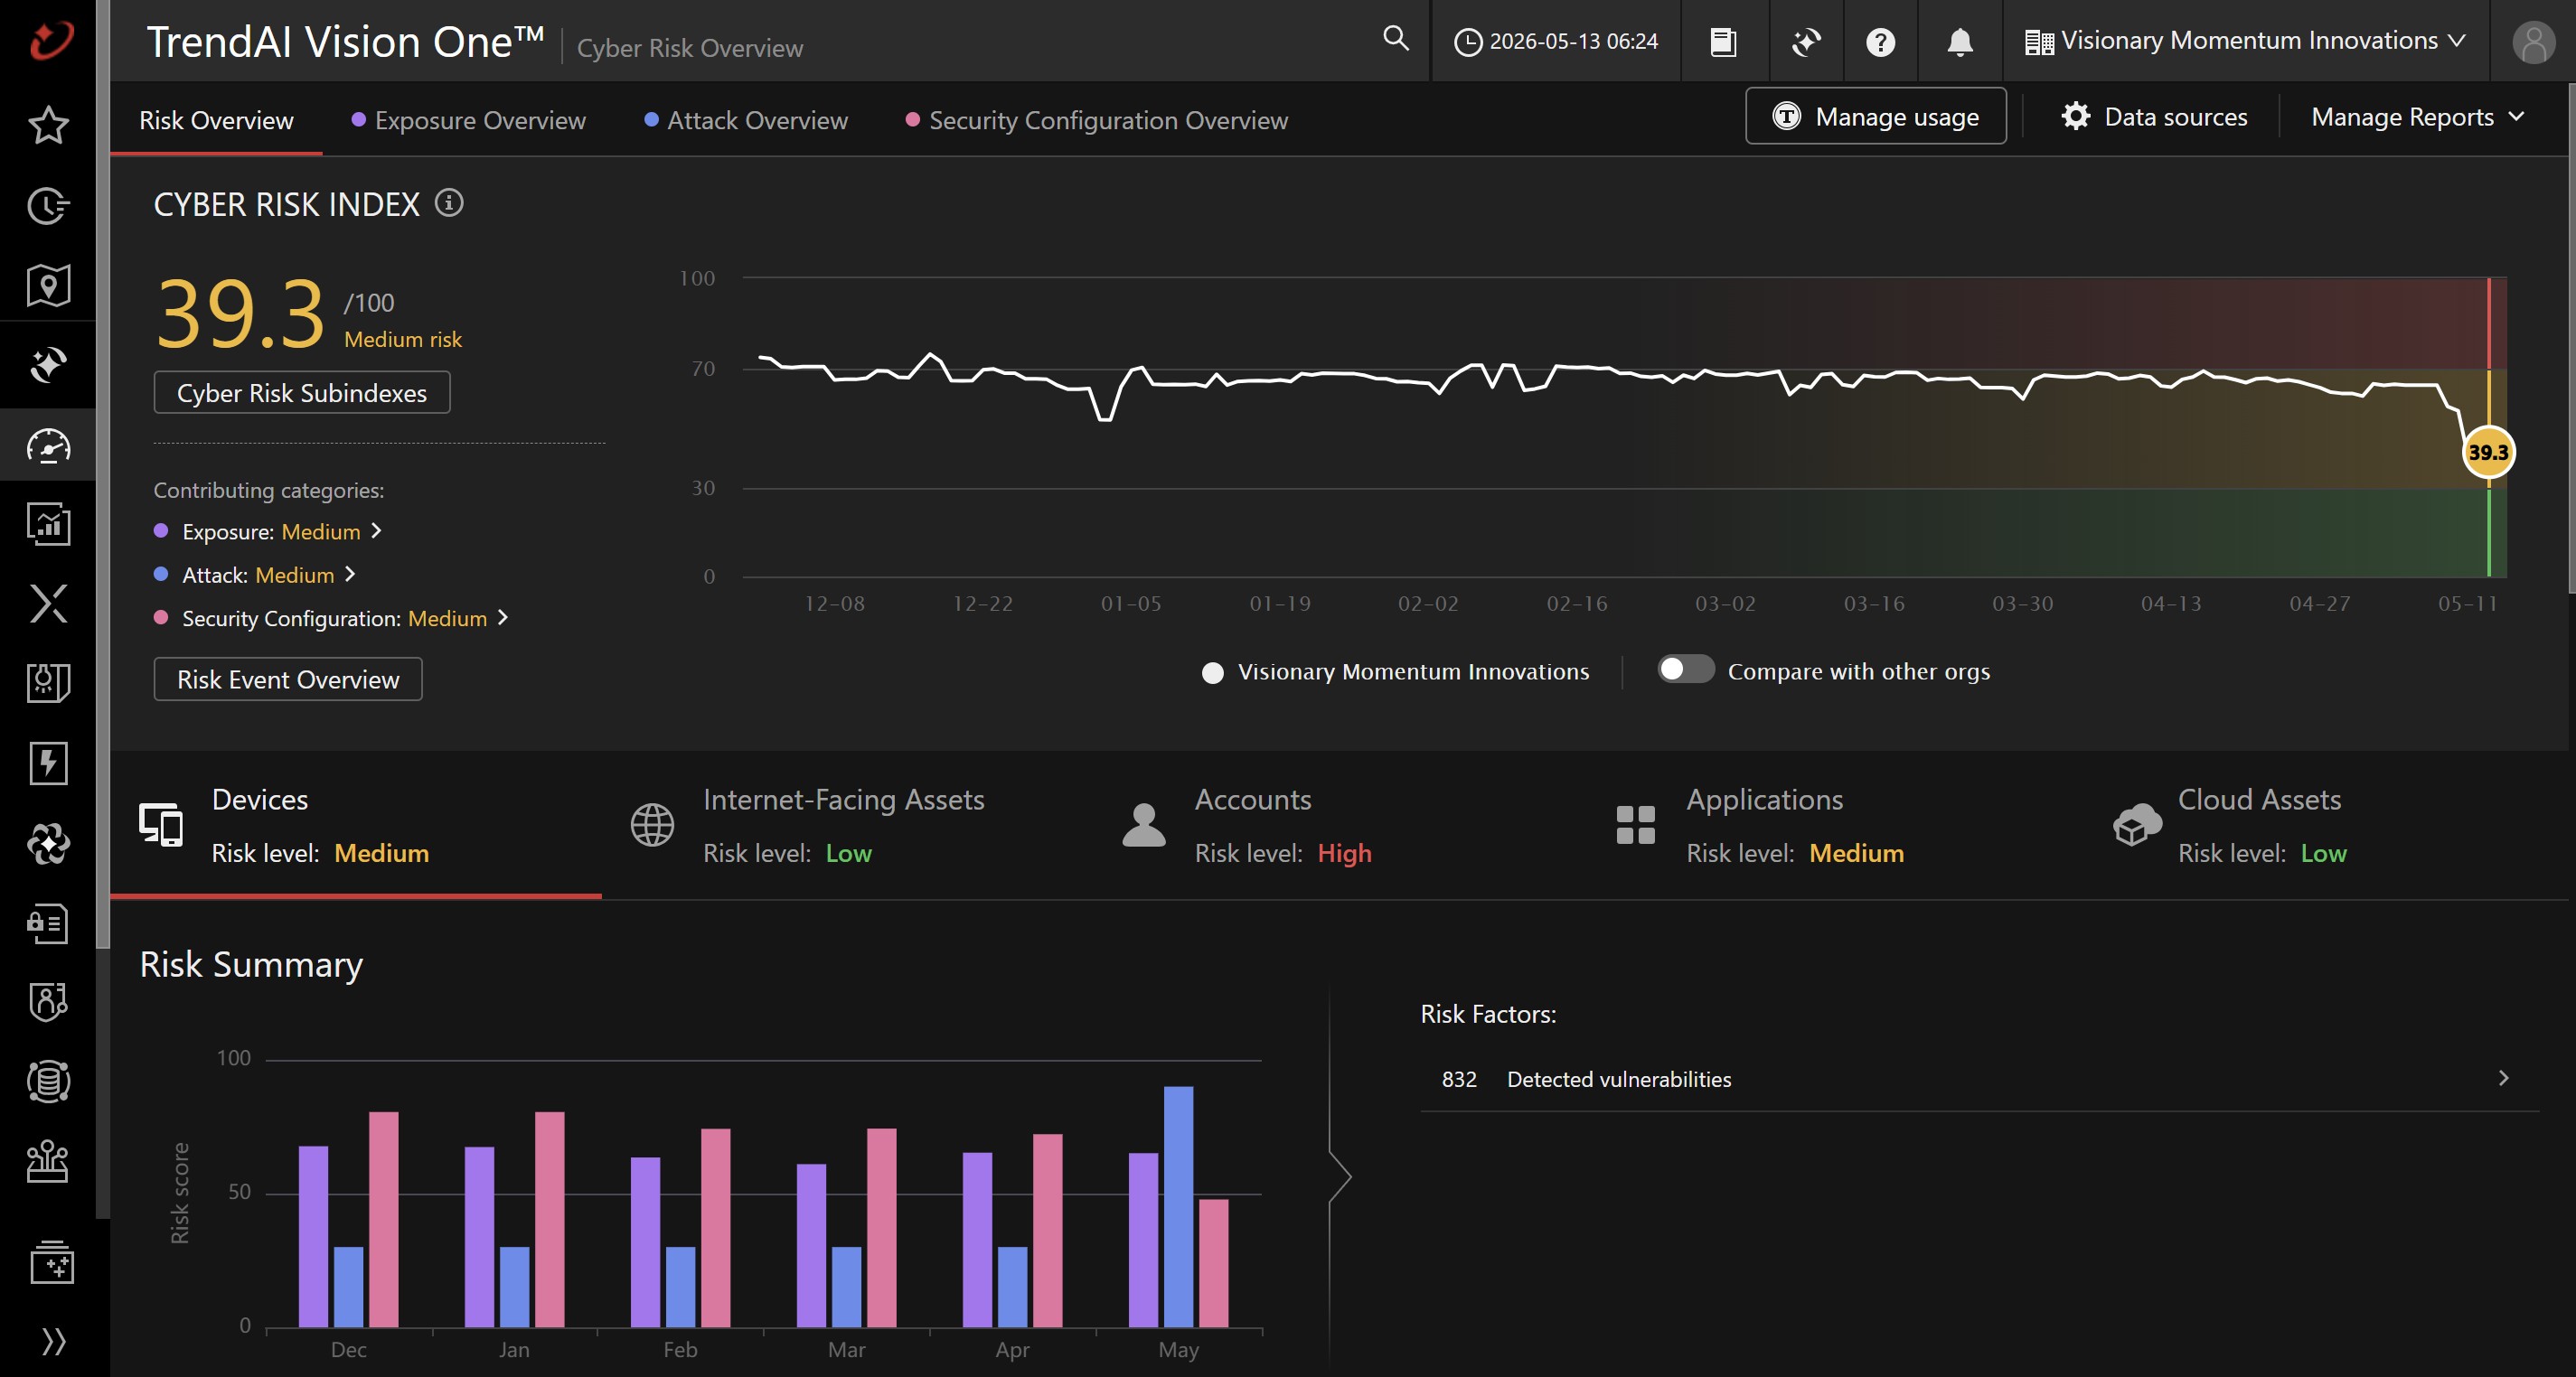Viewport: 2576px width, 1377px height.
Task: Open the AI companion sparkle icon in header
Action: [1806, 42]
